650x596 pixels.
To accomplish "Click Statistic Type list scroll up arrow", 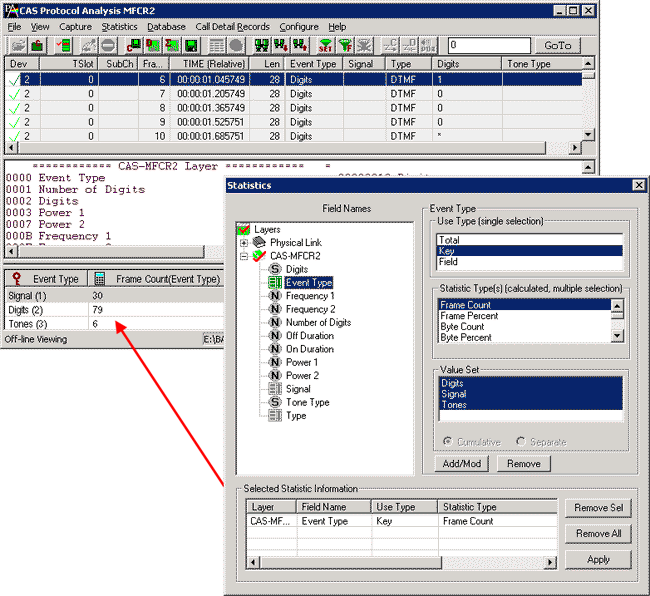I will click(x=617, y=306).
